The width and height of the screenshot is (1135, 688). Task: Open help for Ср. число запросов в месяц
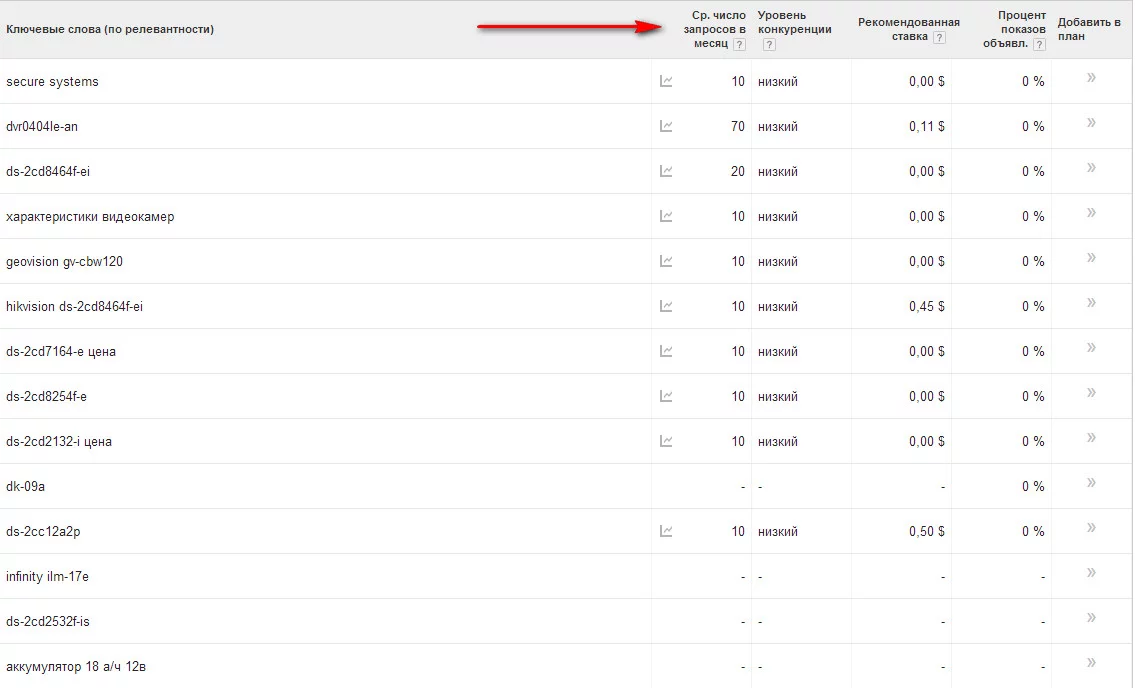pos(739,44)
